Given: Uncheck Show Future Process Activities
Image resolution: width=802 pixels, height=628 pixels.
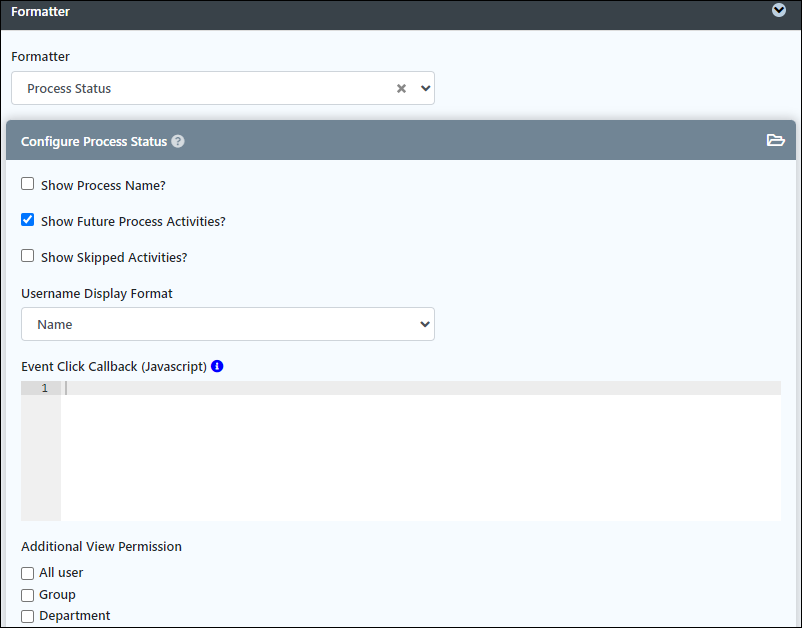Looking at the screenshot, I should tap(28, 220).
